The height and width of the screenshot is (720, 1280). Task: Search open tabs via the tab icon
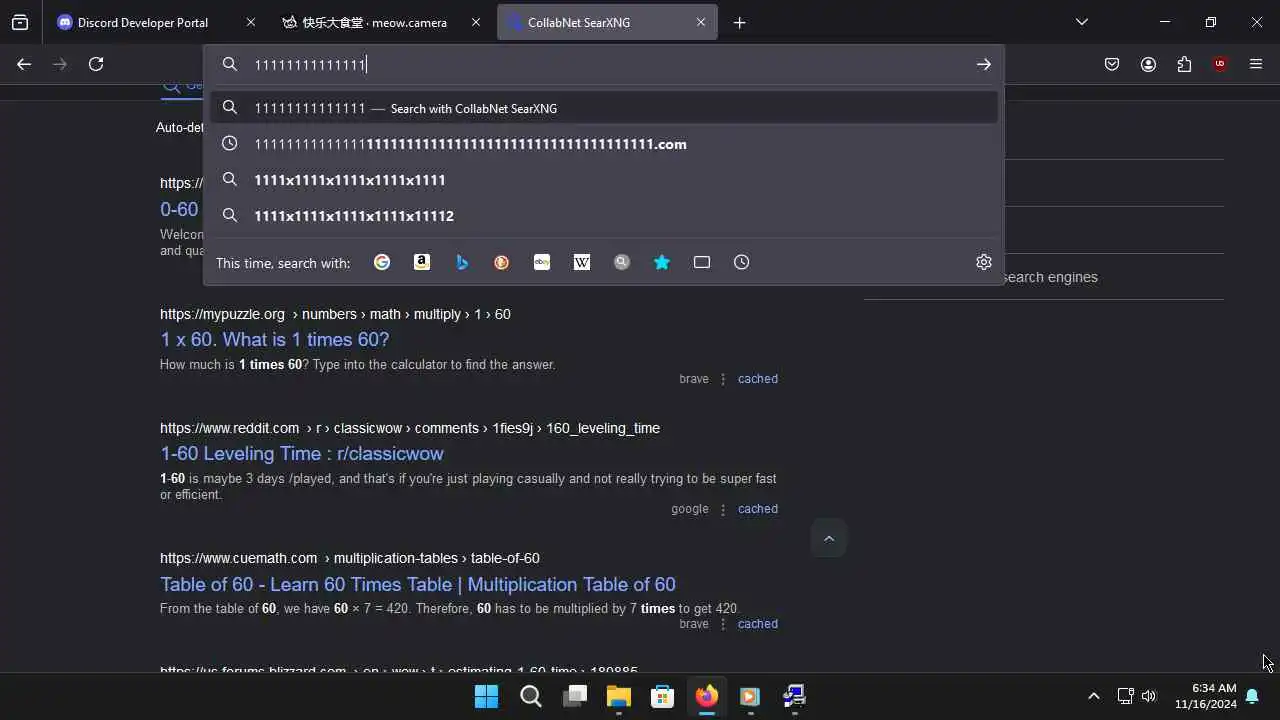point(702,262)
